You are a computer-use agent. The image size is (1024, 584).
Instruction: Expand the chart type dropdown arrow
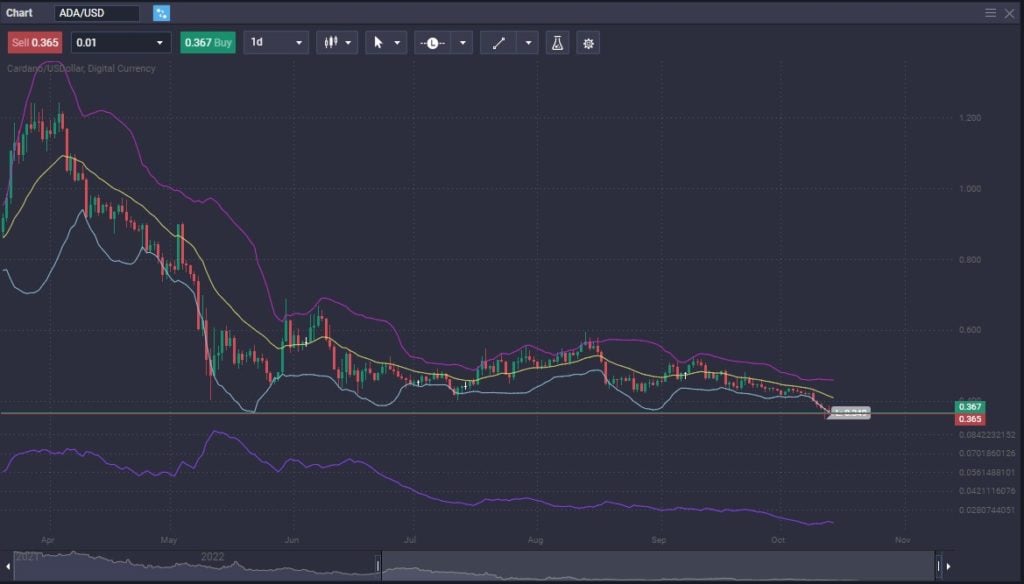tap(349, 43)
